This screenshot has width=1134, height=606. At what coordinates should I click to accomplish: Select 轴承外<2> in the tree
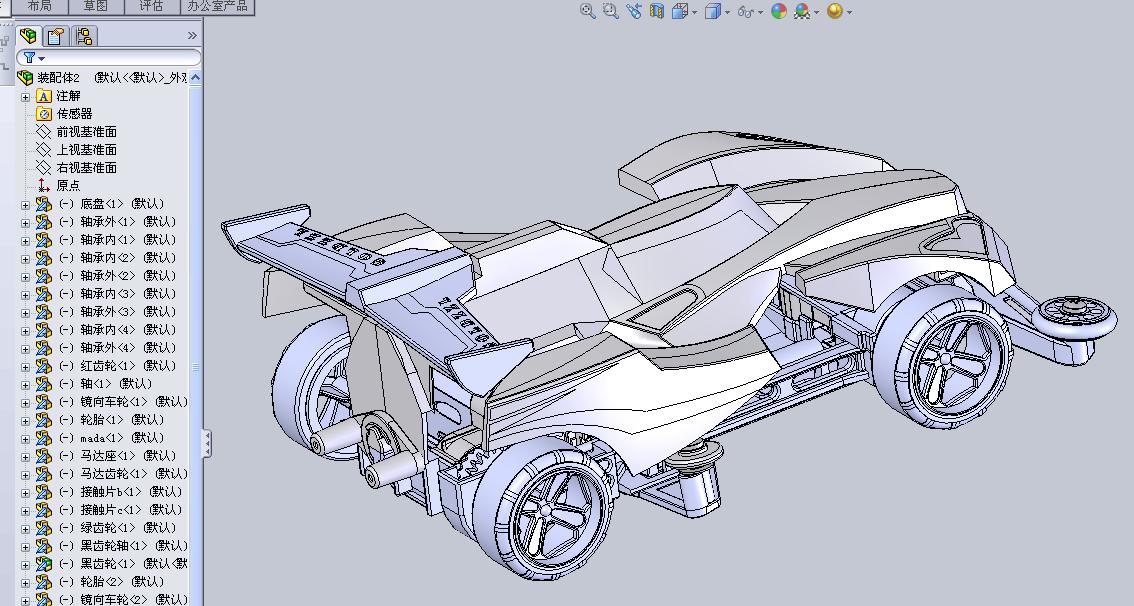pyautogui.click(x=117, y=276)
